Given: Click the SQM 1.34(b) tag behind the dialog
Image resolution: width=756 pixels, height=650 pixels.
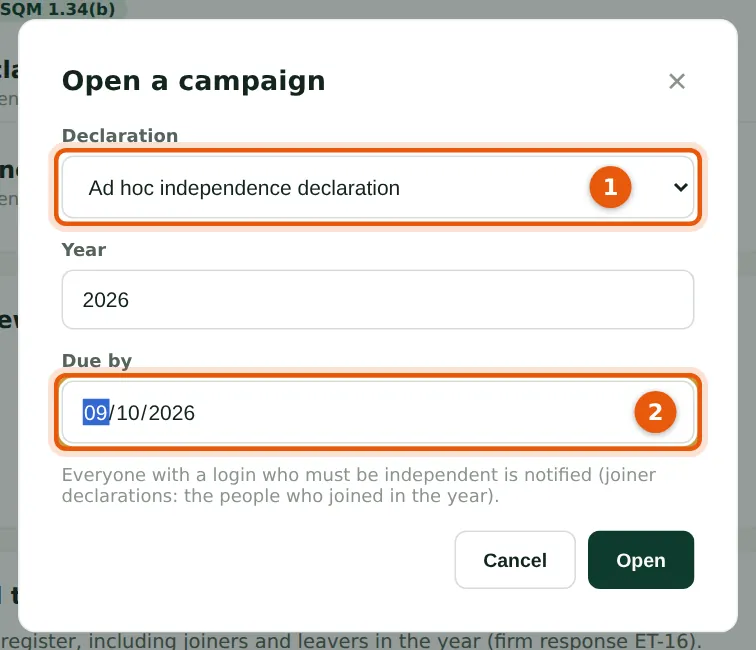Looking at the screenshot, I should (58, 9).
